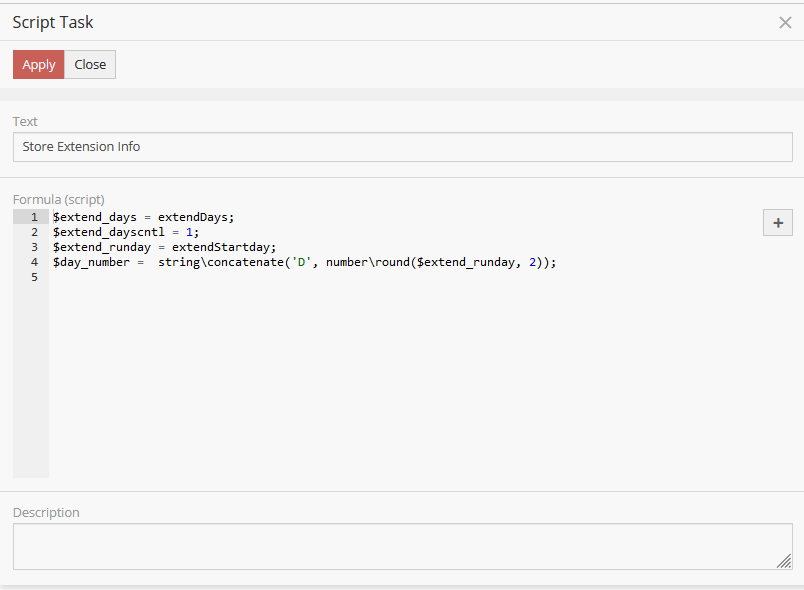Image resolution: width=804 pixels, height=590 pixels.
Task: Click line number 2 in the editor gutter
Action: (34, 232)
